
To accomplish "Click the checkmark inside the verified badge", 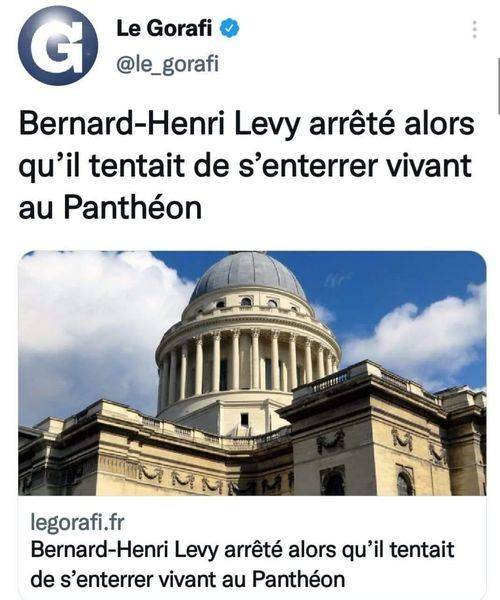I will point(230,29).
